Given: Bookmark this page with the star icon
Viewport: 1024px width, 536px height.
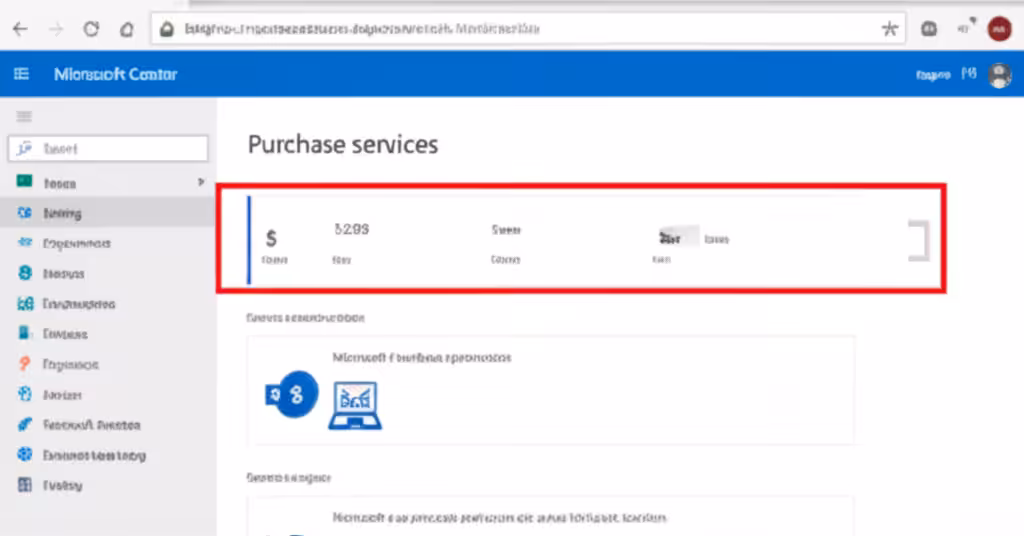Looking at the screenshot, I should pos(889,29).
